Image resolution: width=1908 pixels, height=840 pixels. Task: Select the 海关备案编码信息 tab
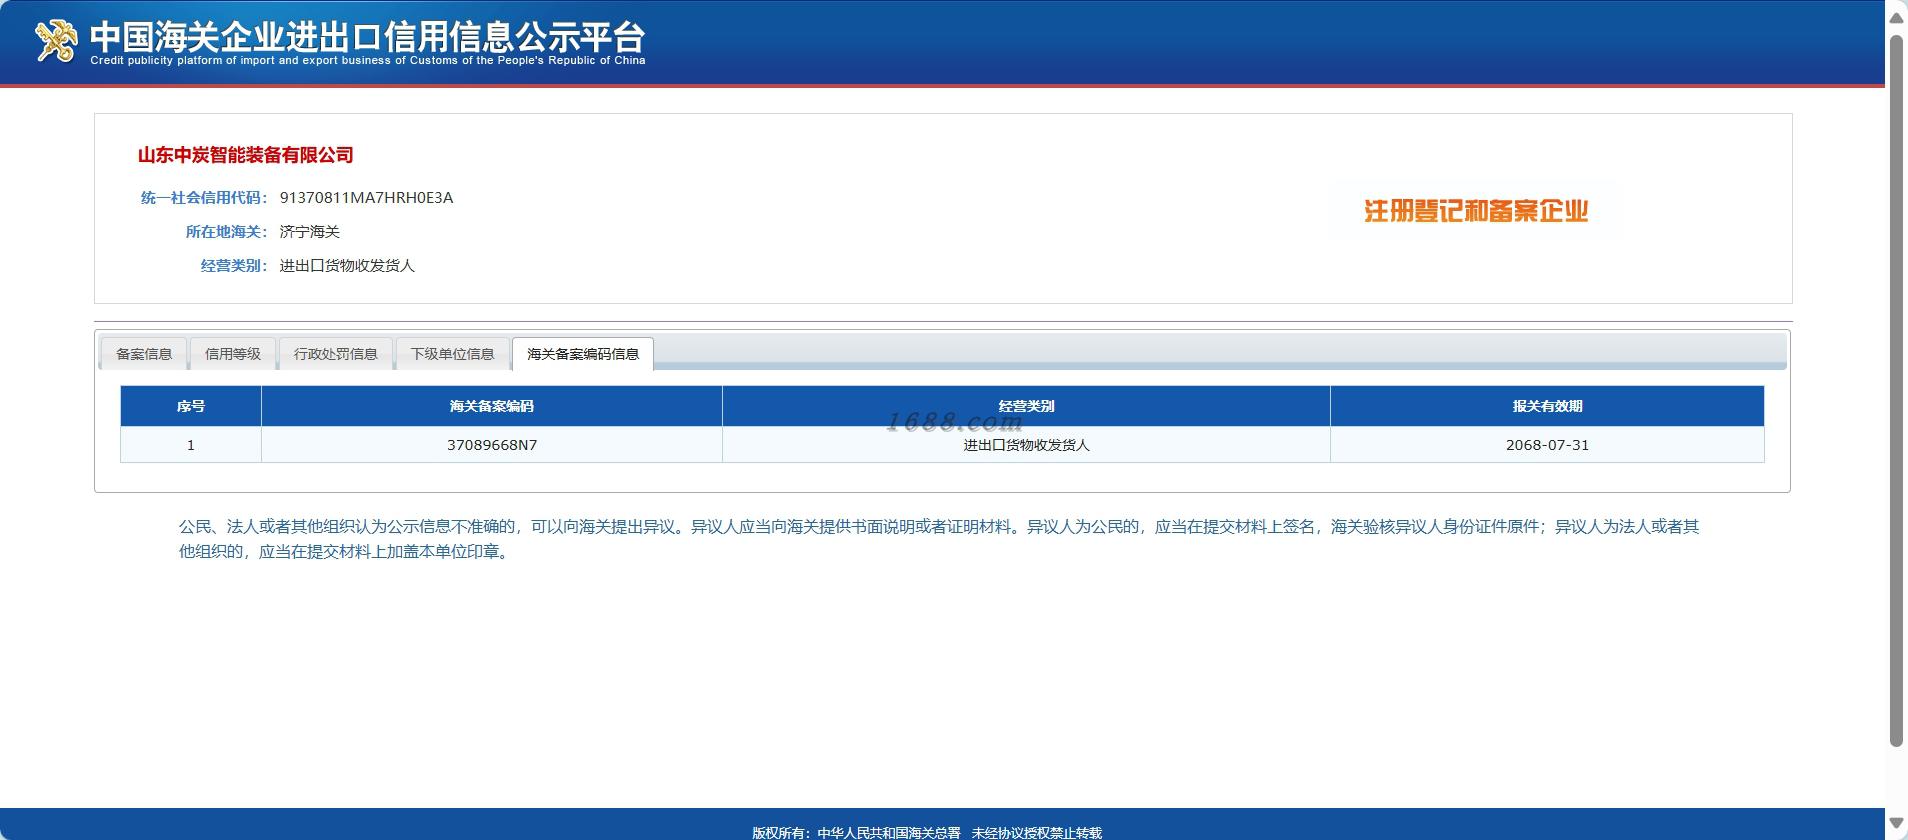point(583,354)
